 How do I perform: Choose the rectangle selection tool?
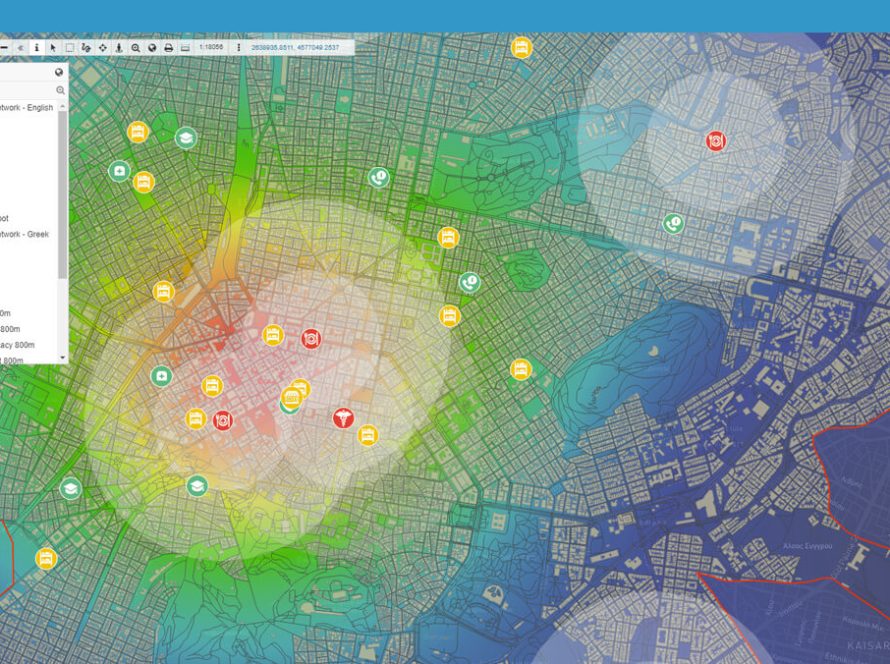[70, 48]
